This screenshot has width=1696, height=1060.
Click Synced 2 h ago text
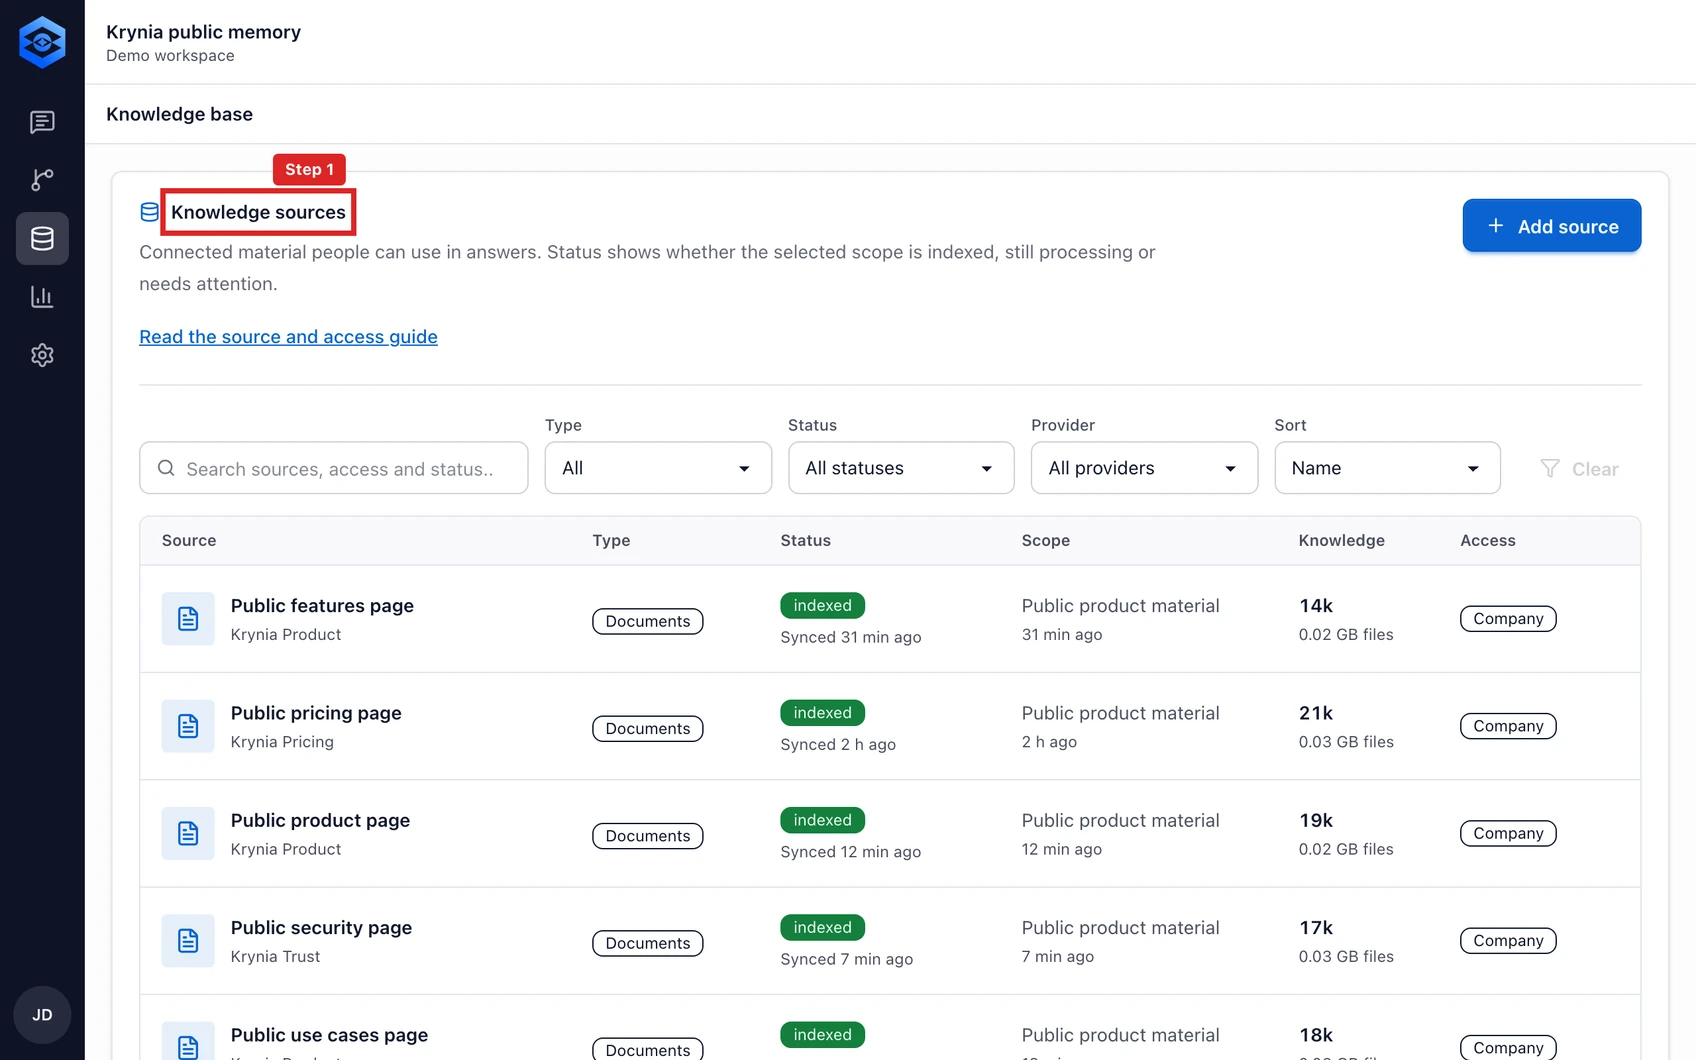click(838, 744)
